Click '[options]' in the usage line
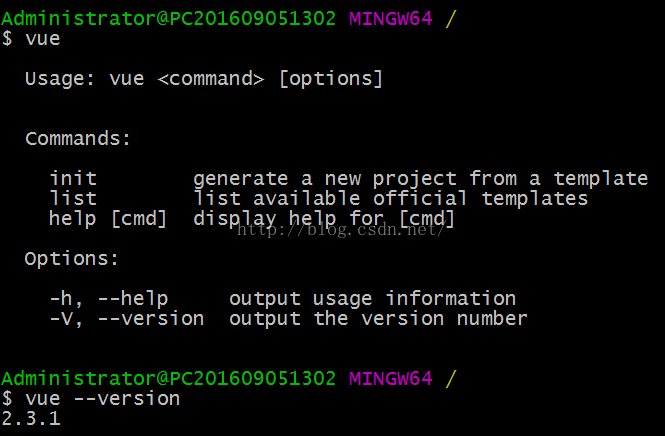Screen dimensions: 665x436 point(330,78)
